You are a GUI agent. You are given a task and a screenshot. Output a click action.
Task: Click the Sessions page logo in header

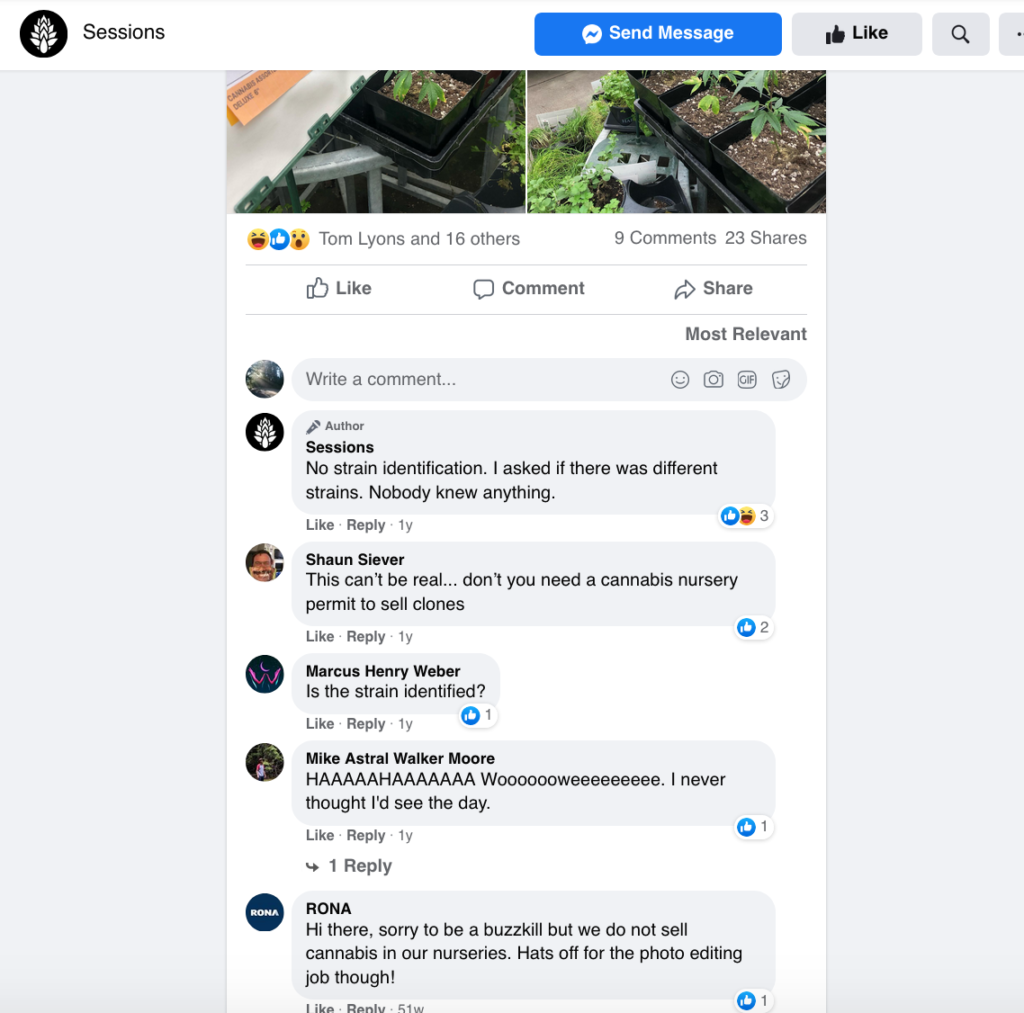(44, 34)
